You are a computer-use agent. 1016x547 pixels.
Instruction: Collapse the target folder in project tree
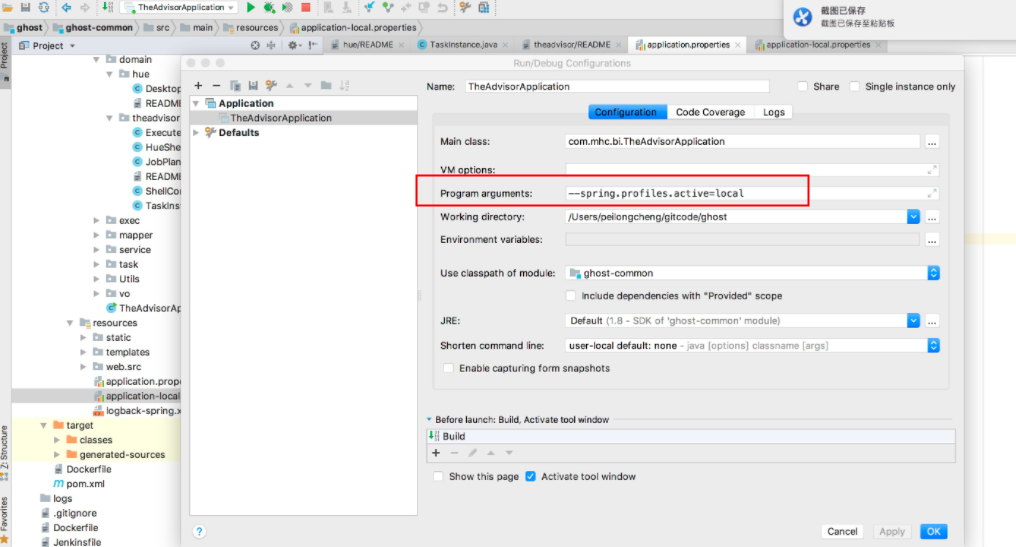pos(43,425)
